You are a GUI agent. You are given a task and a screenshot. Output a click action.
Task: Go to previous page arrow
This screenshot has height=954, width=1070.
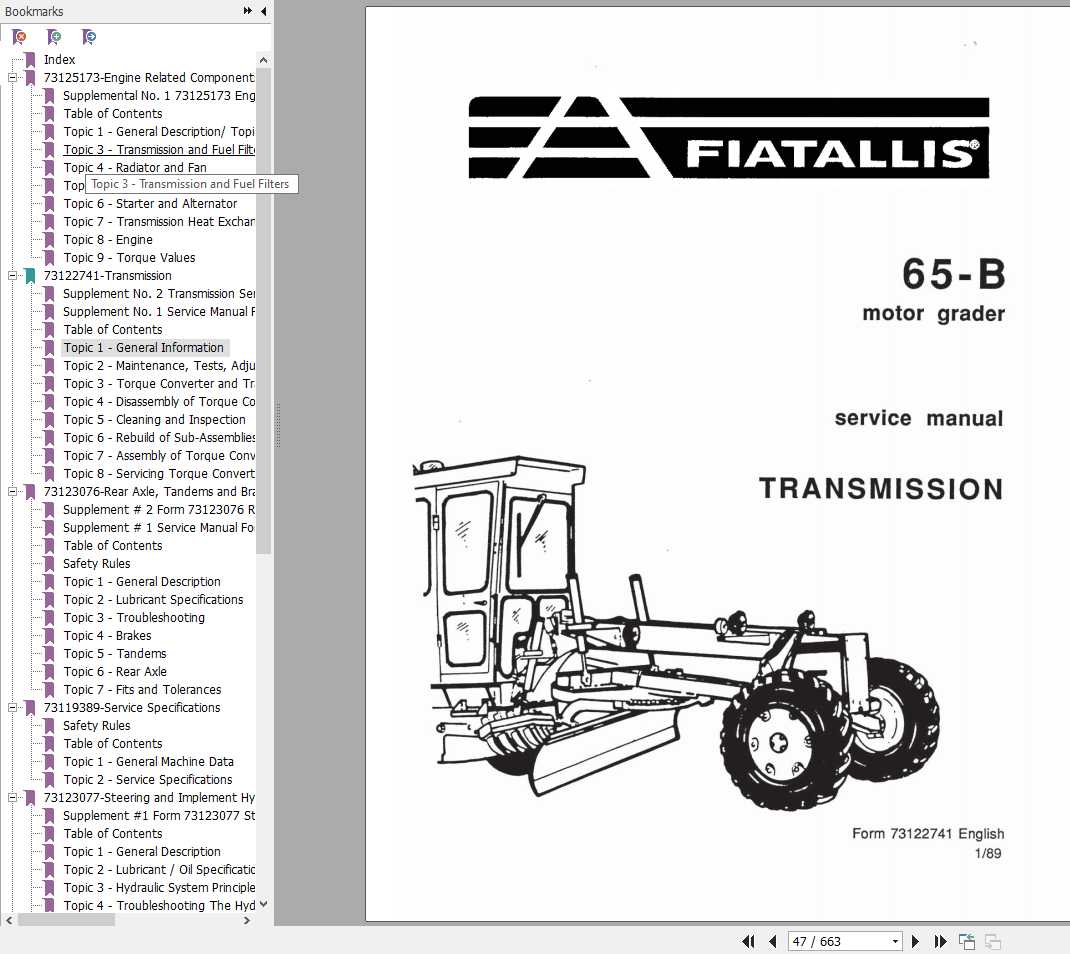(x=772, y=942)
